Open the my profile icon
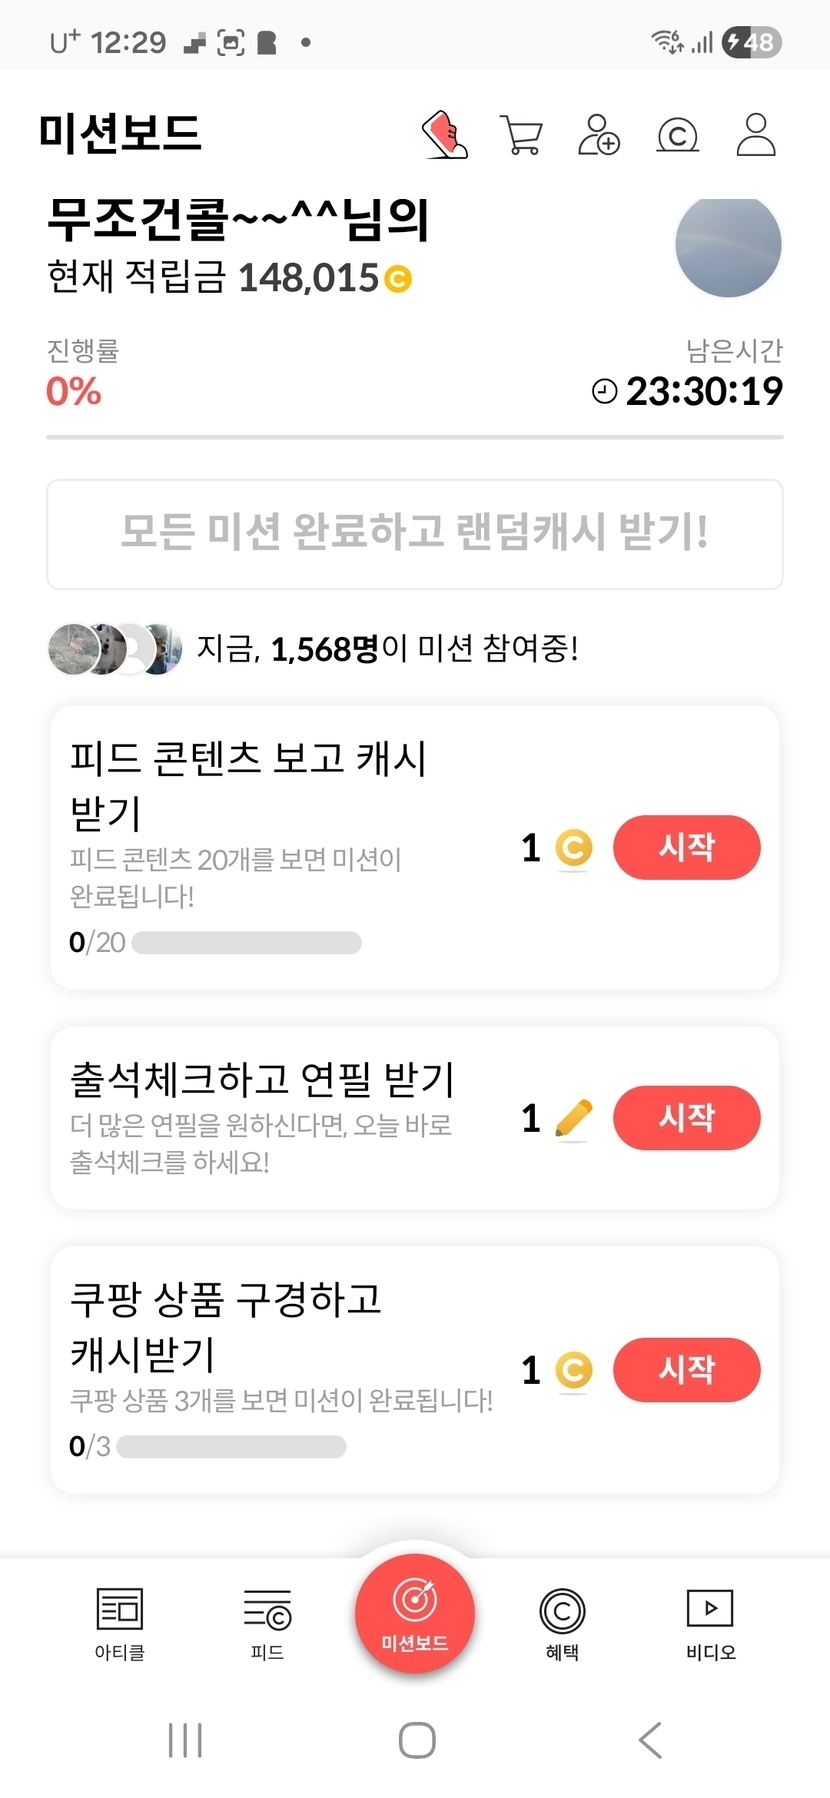830x1798 pixels. (x=756, y=135)
